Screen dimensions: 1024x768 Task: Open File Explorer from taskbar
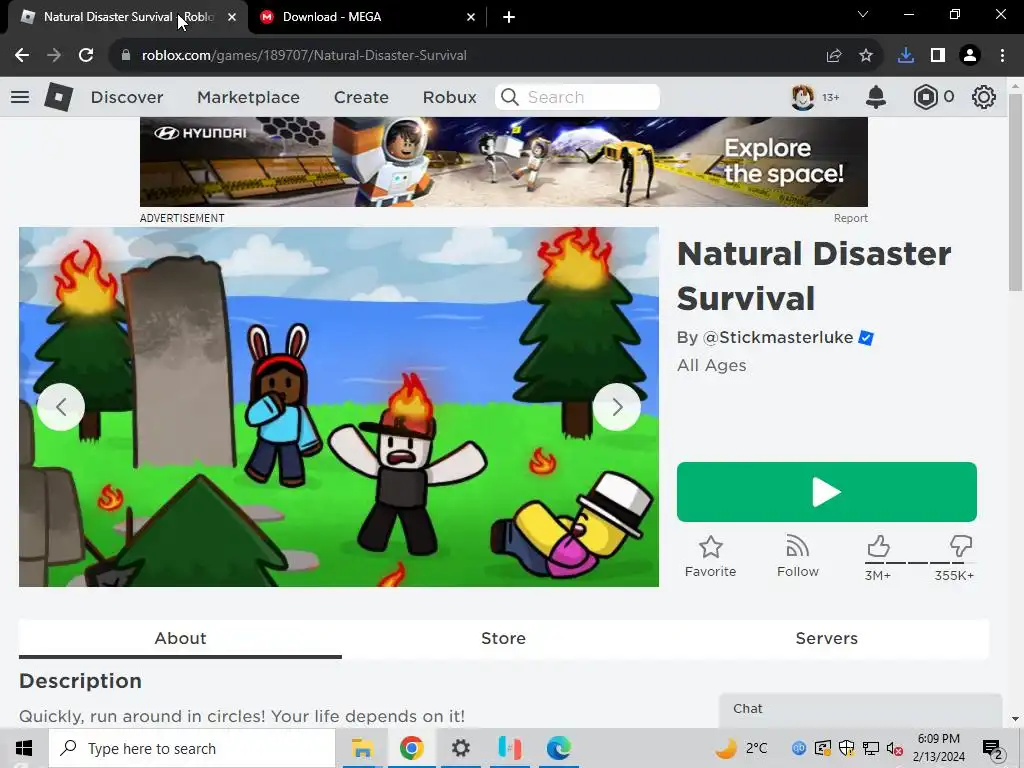pyautogui.click(x=362, y=748)
